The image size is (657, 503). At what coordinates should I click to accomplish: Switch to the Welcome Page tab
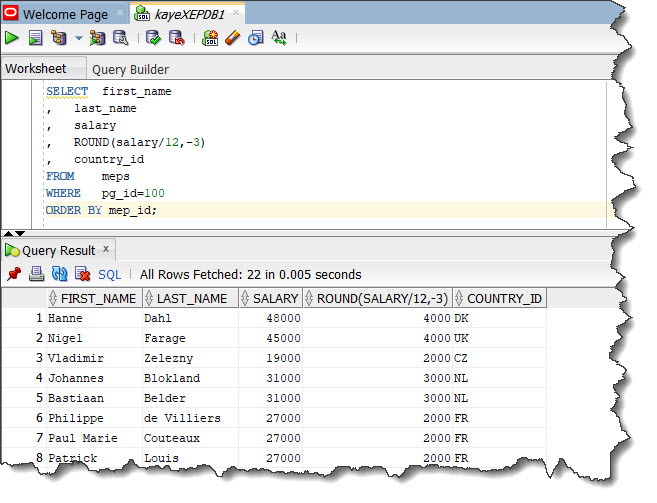coord(65,14)
